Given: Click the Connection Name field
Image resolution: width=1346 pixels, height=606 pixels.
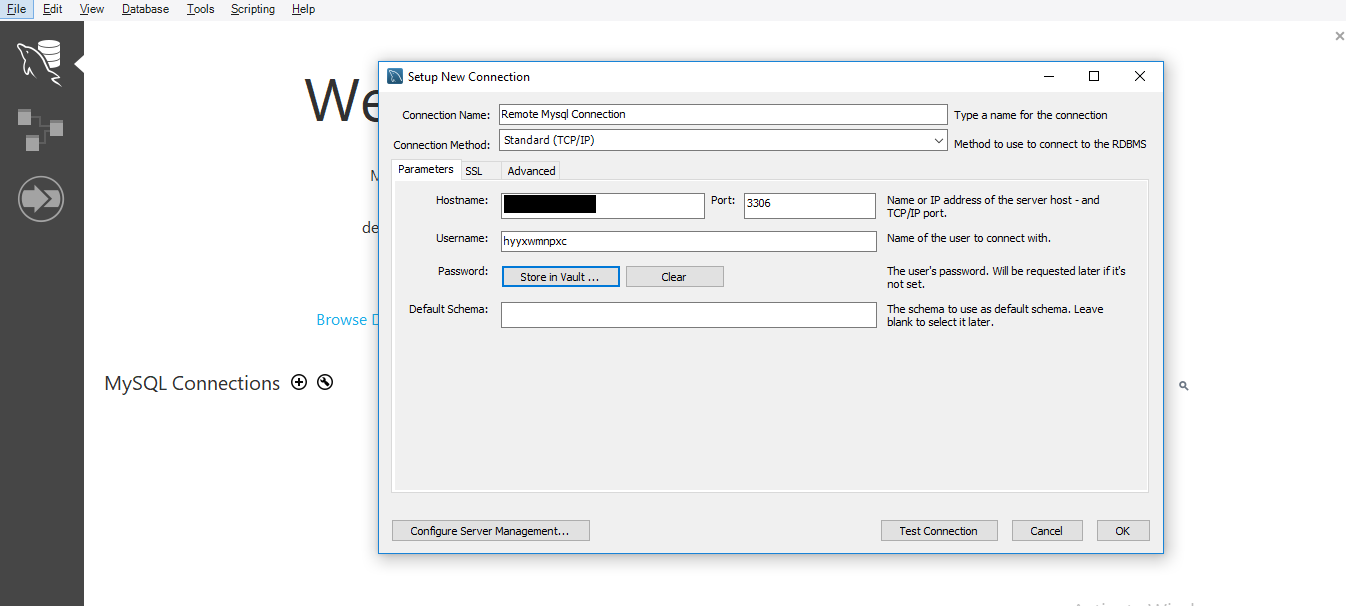Looking at the screenshot, I should (723, 114).
